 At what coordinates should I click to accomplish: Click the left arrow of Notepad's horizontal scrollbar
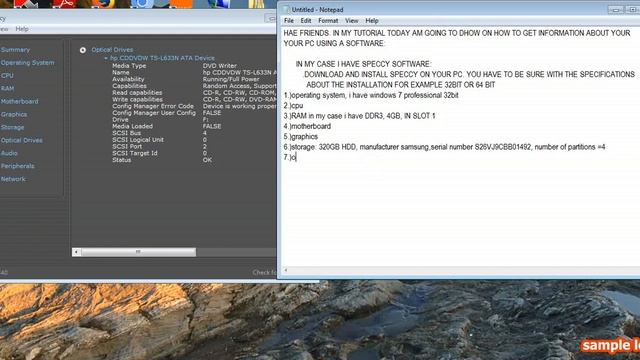click(x=286, y=270)
